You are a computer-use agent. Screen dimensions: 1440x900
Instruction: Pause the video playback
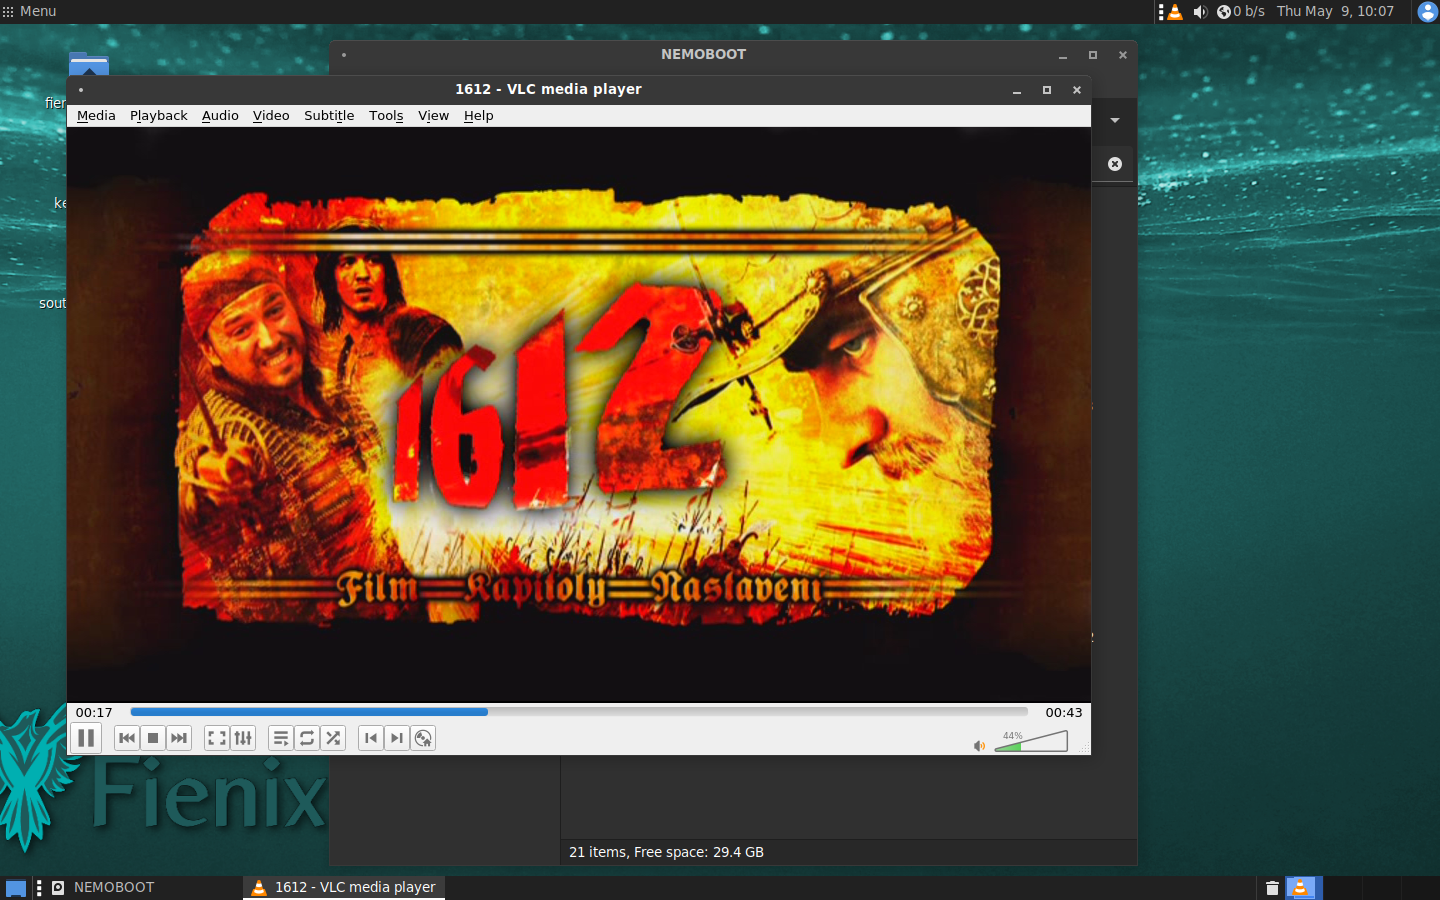coord(86,738)
